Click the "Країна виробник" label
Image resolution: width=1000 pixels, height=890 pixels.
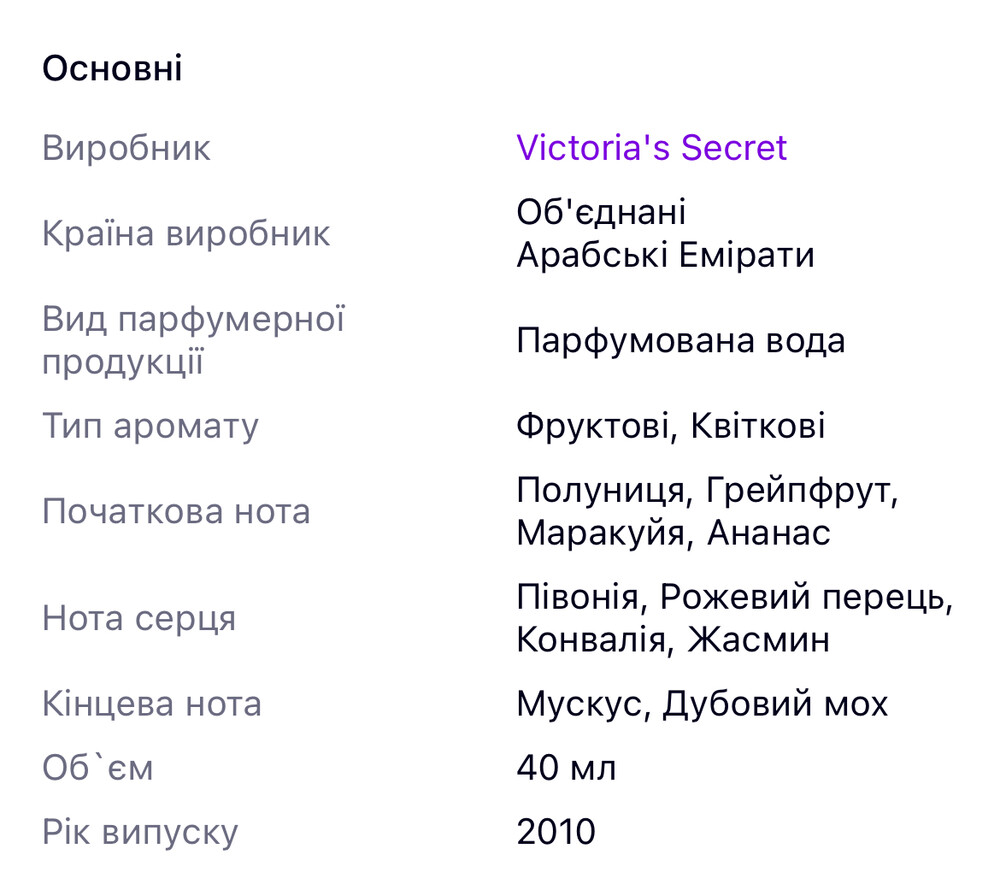[x=186, y=234]
